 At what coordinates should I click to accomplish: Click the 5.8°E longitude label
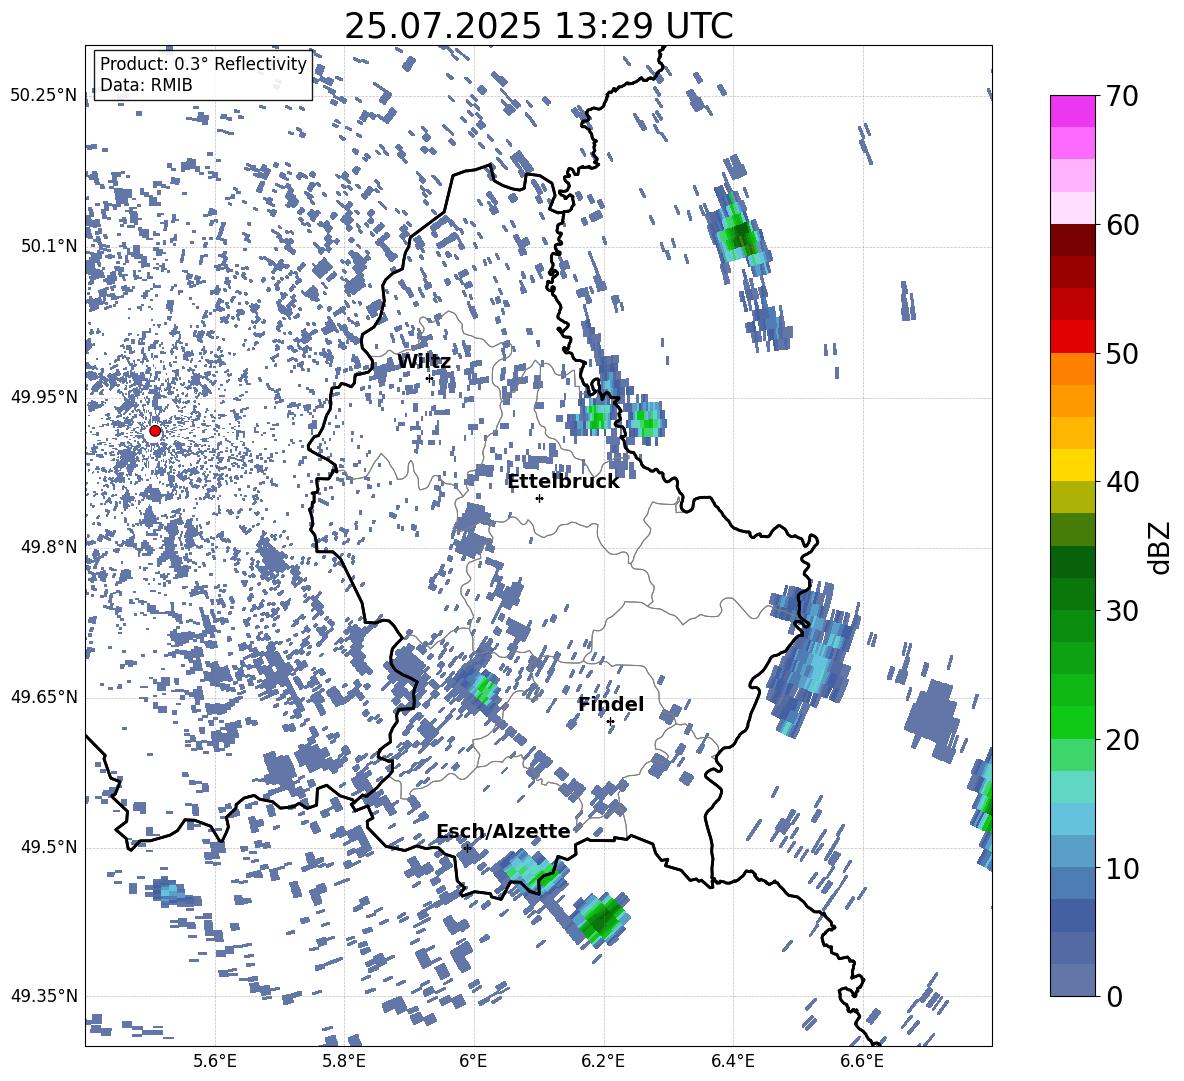click(x=344, y=1061)
